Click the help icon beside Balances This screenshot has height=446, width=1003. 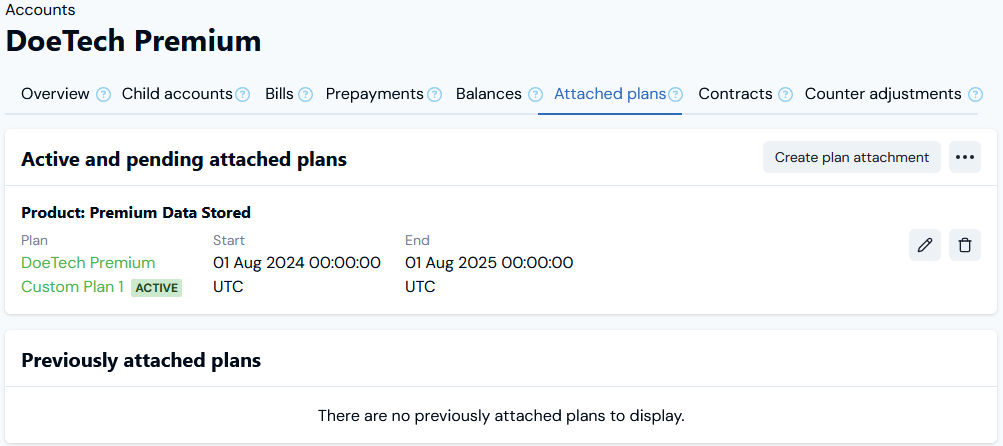click(x=535, y=95)
